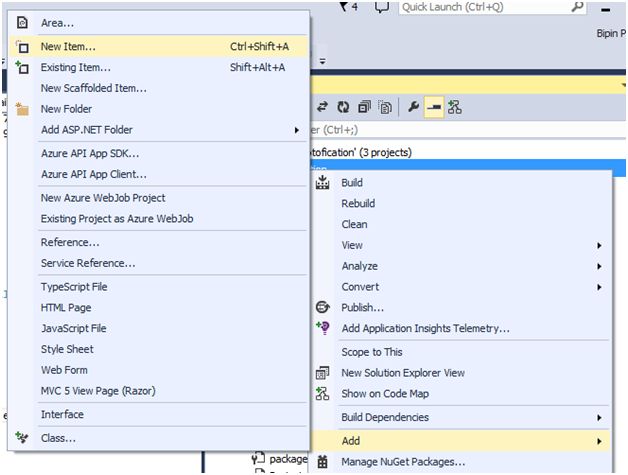
Task: Click the Show All Files toolbar icon
Action: (x=385, y=107)
